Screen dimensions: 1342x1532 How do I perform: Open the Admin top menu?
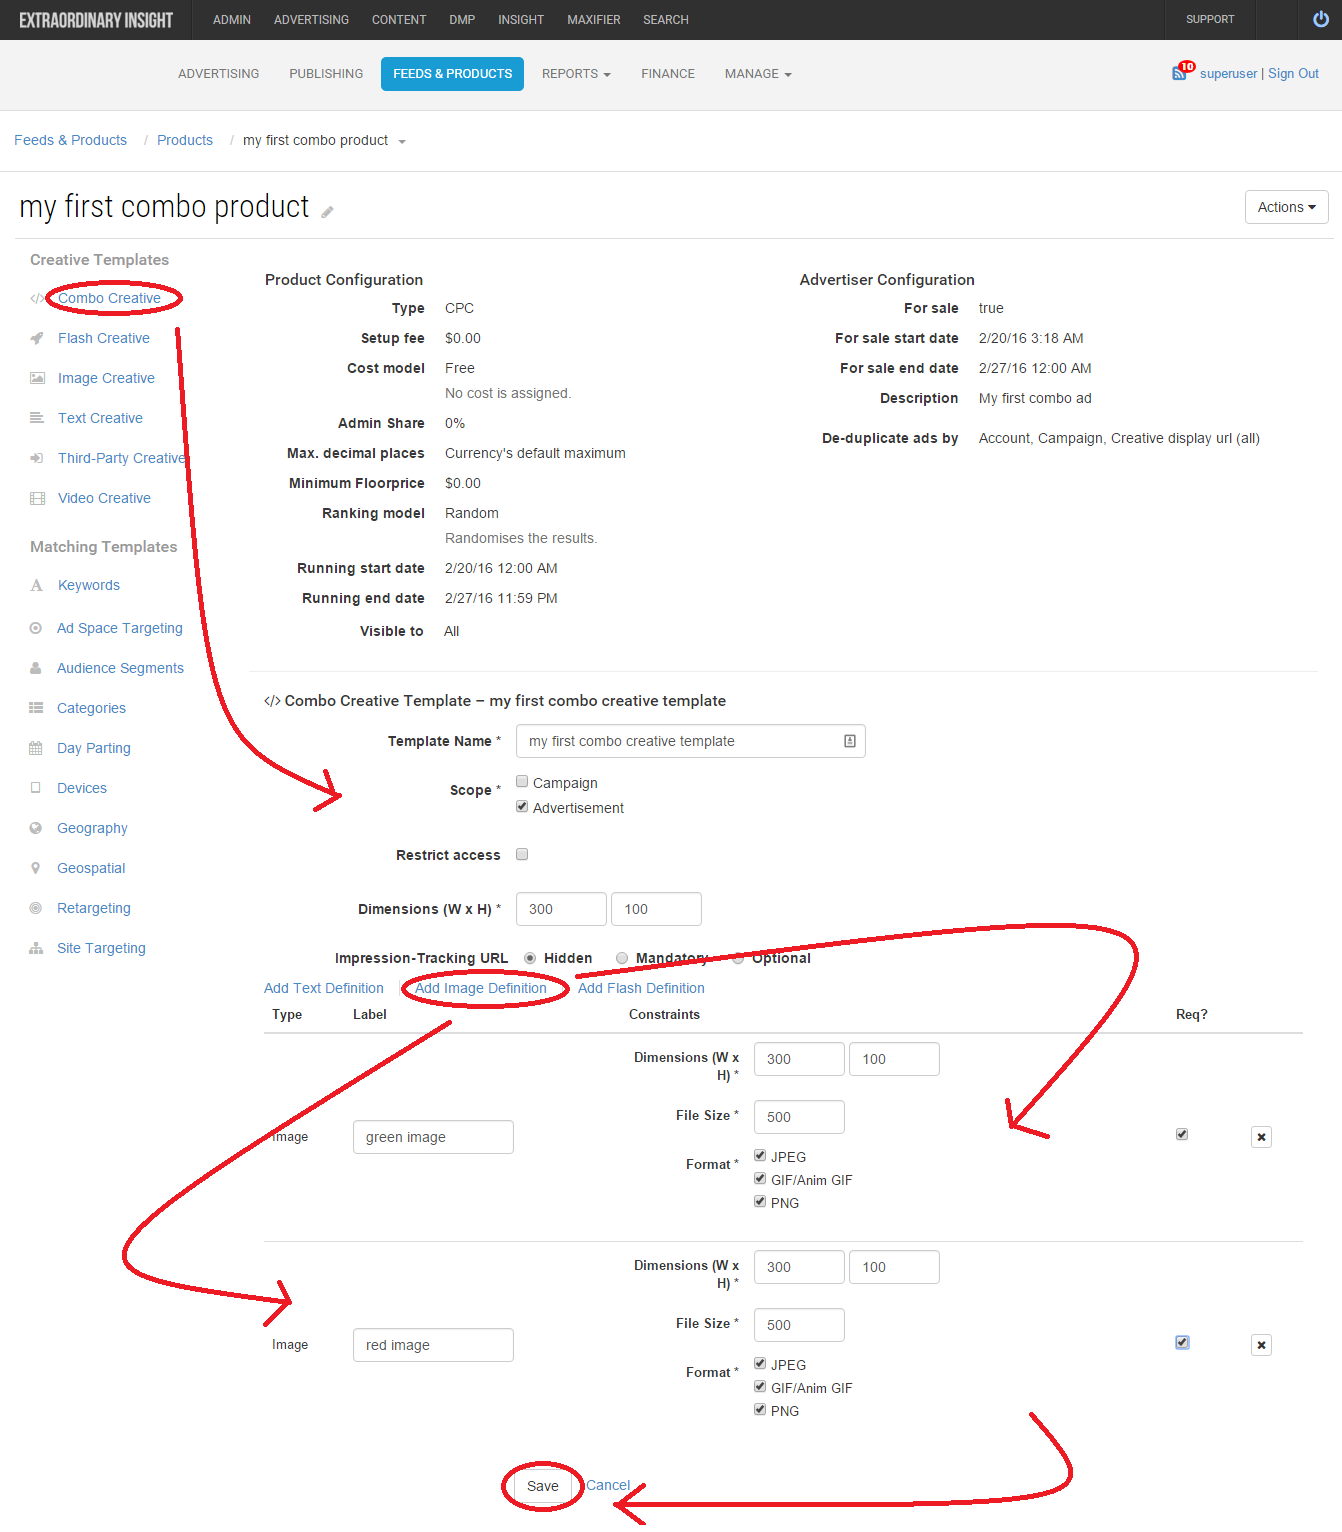(232, 20)
